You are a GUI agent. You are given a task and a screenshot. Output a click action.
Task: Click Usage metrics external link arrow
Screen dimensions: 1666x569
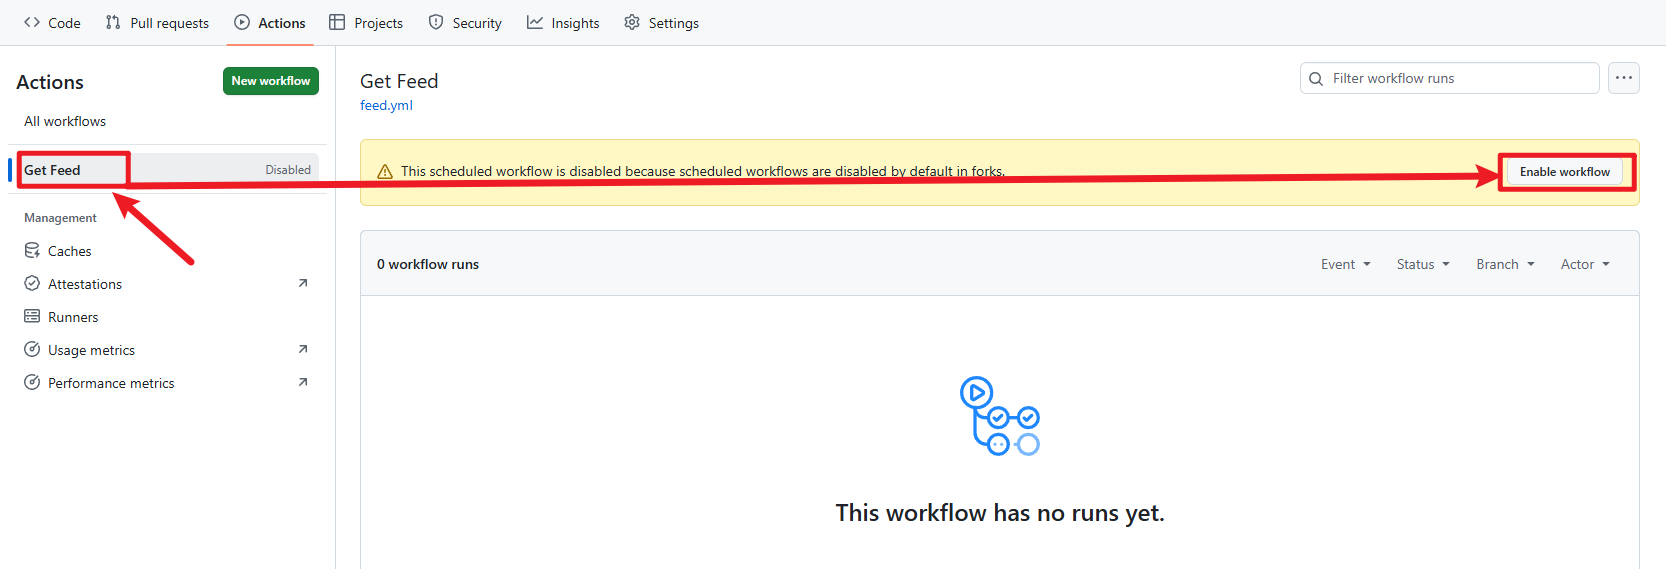click(303, 349)
